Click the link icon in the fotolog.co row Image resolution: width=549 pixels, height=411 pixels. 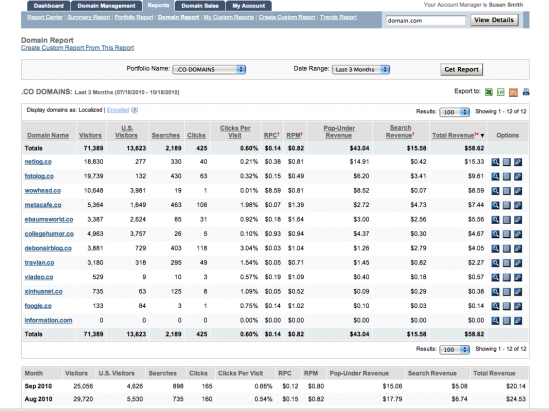518,176
